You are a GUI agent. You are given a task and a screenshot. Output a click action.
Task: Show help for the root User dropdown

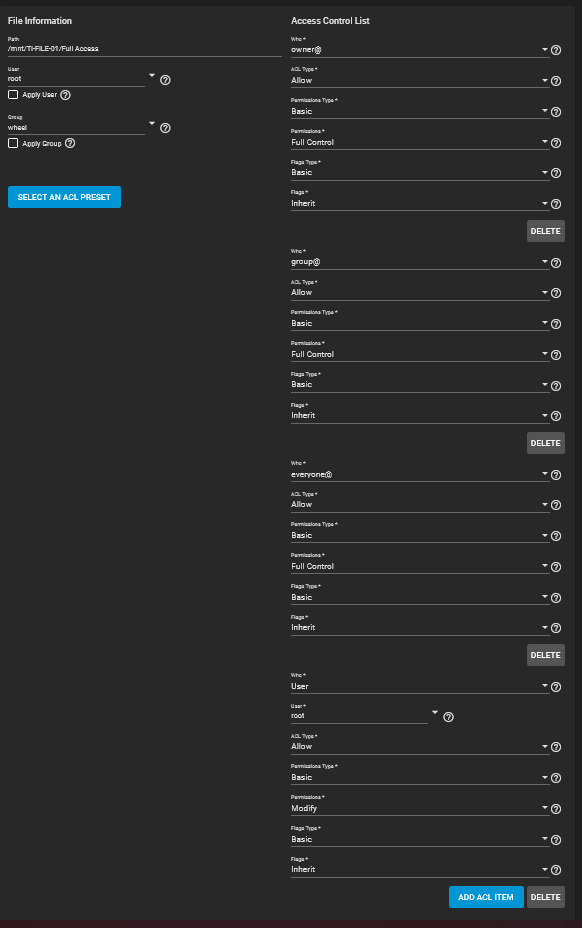165,80
